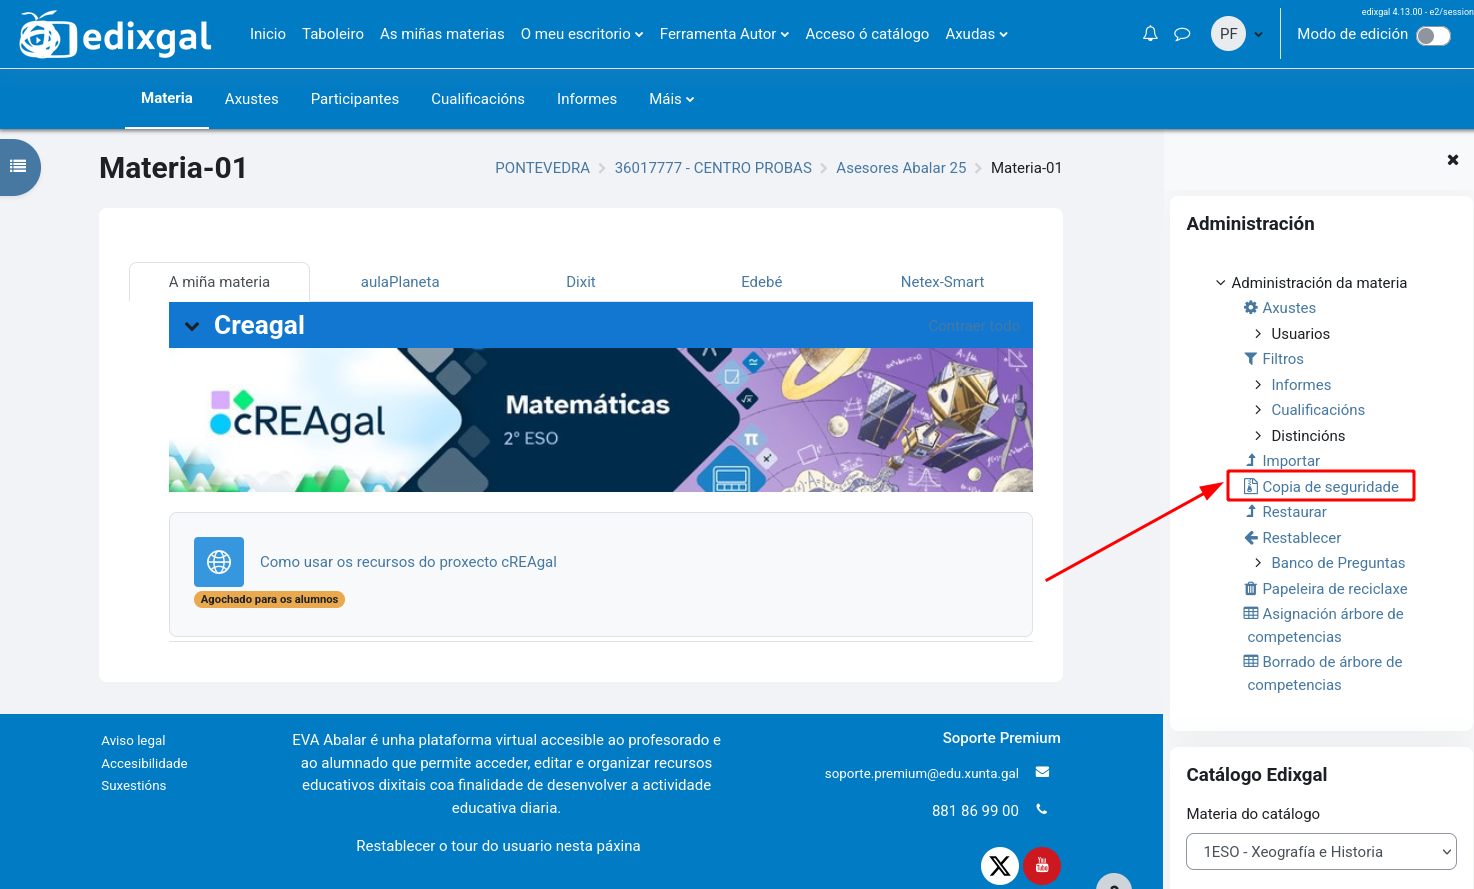This screenshot has height=889, width=1474.
Task: Open the Materia do catálogo dropdown
Action: [1321, 851]
